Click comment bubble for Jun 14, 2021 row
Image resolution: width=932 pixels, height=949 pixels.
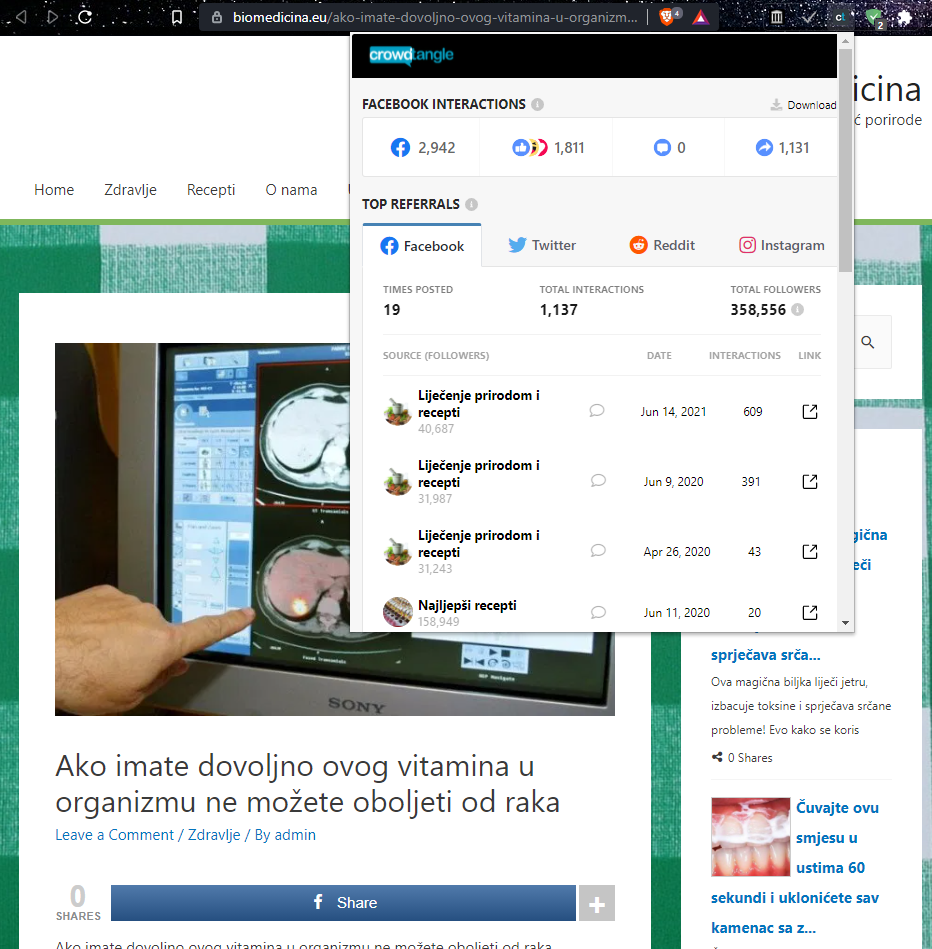click(x=597, y=411)
